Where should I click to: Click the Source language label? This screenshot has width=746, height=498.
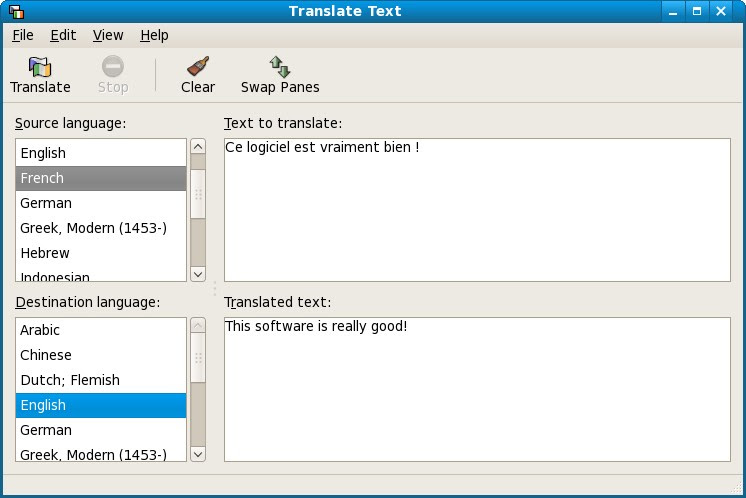click(70, 123)
